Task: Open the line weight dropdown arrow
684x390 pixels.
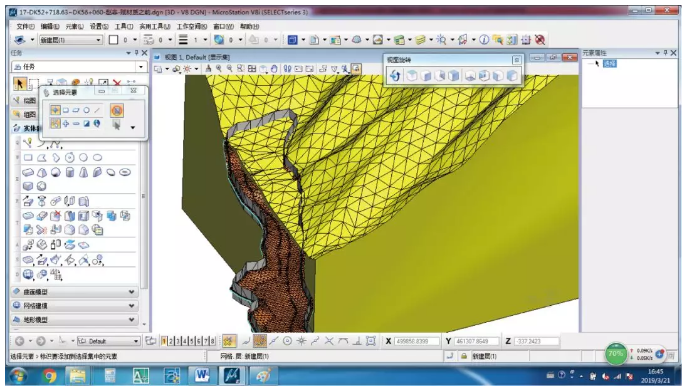Action: (x=205, y=40)
